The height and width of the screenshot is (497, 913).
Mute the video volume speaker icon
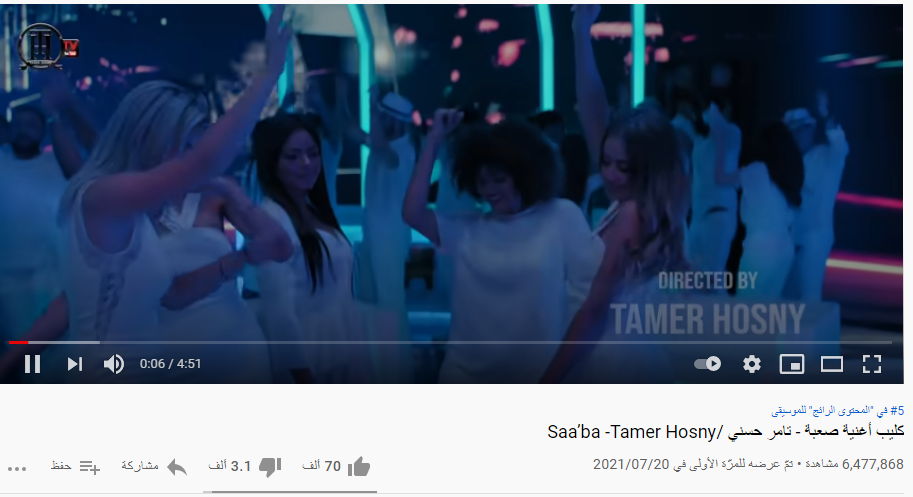[x=114, y=364]
